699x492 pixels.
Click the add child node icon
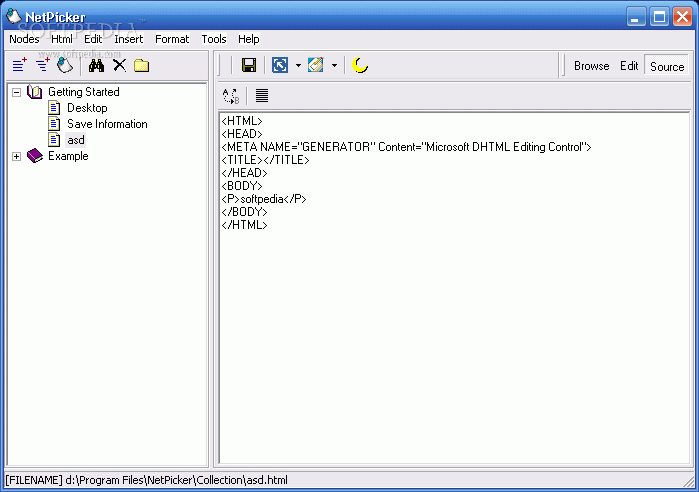[x=42, y=65]
